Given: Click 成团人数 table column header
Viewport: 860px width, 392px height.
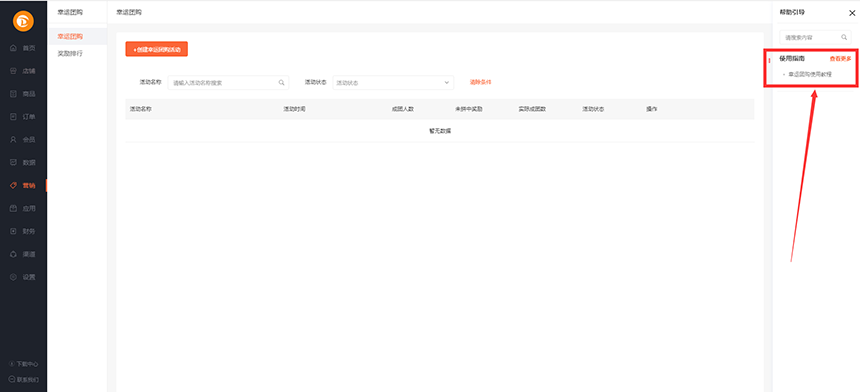Looking at the screenshot, I should [x=403, y=109].
